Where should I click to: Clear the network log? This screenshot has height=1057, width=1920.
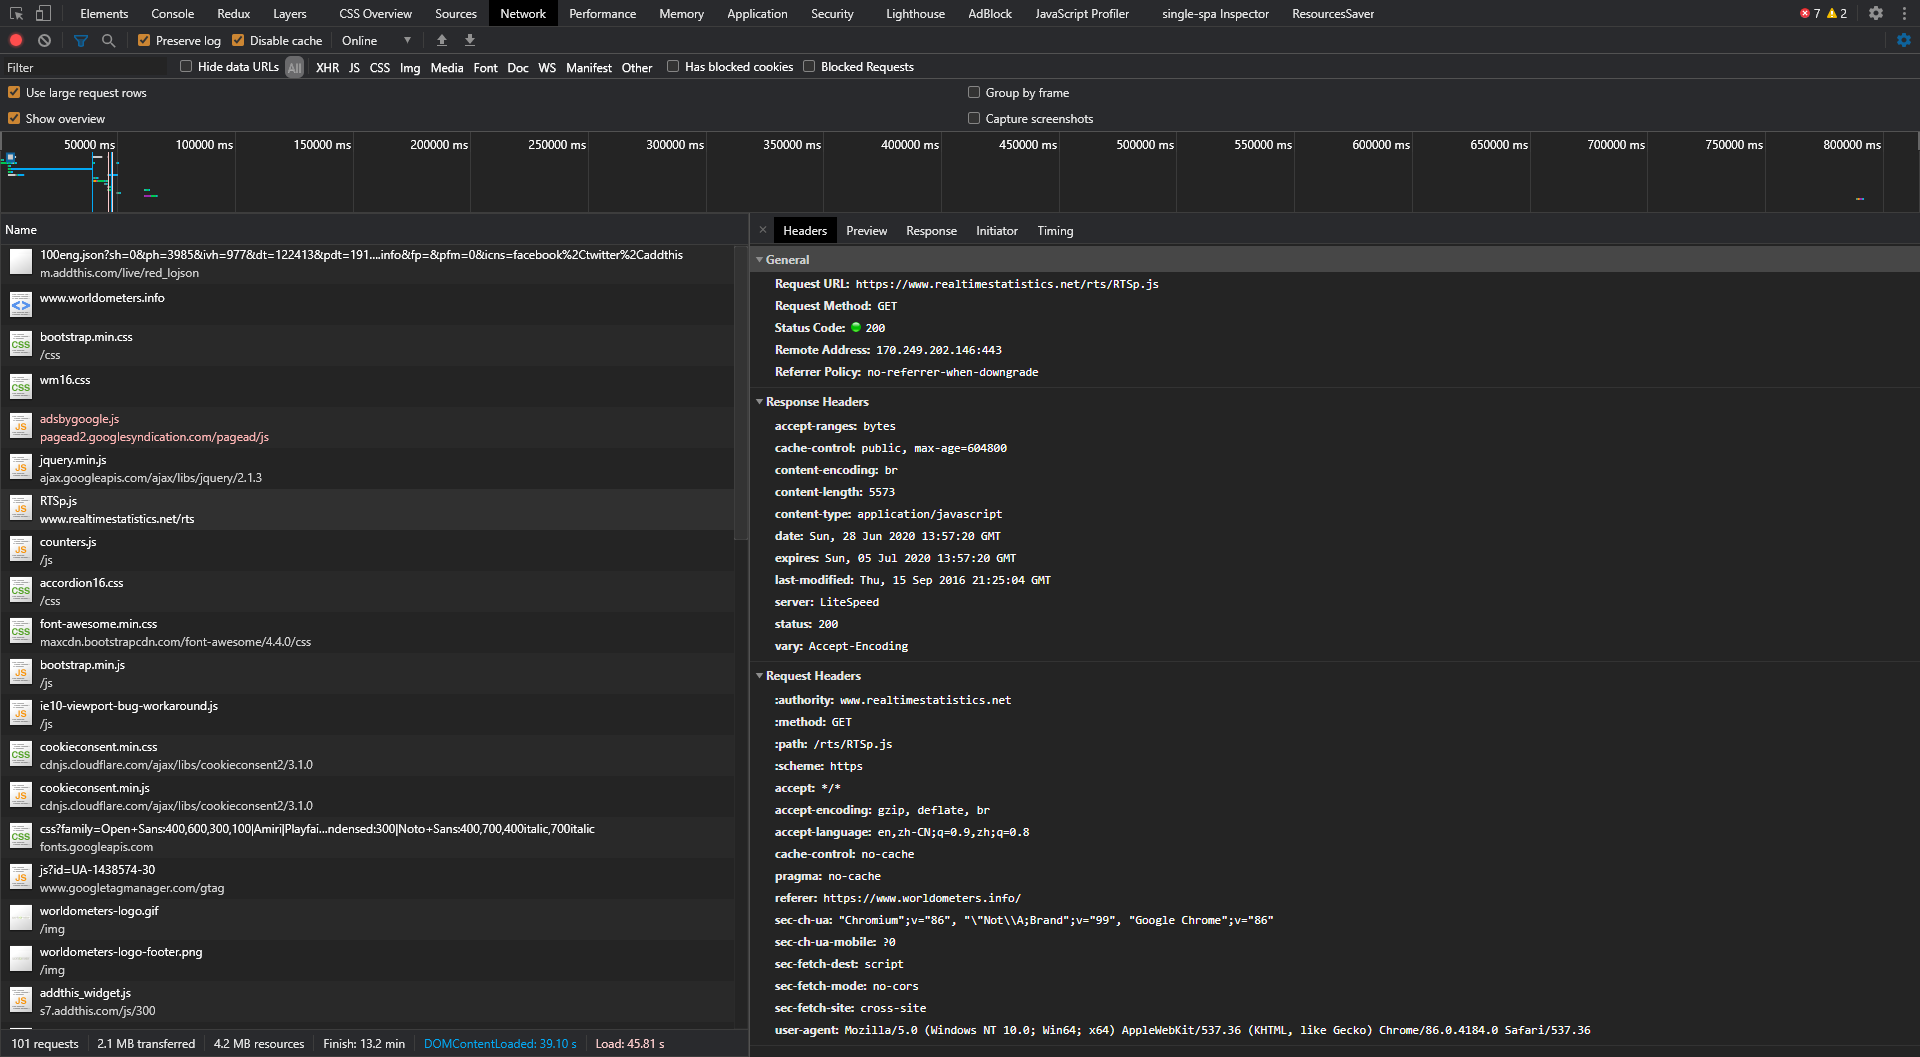point(44,41)
